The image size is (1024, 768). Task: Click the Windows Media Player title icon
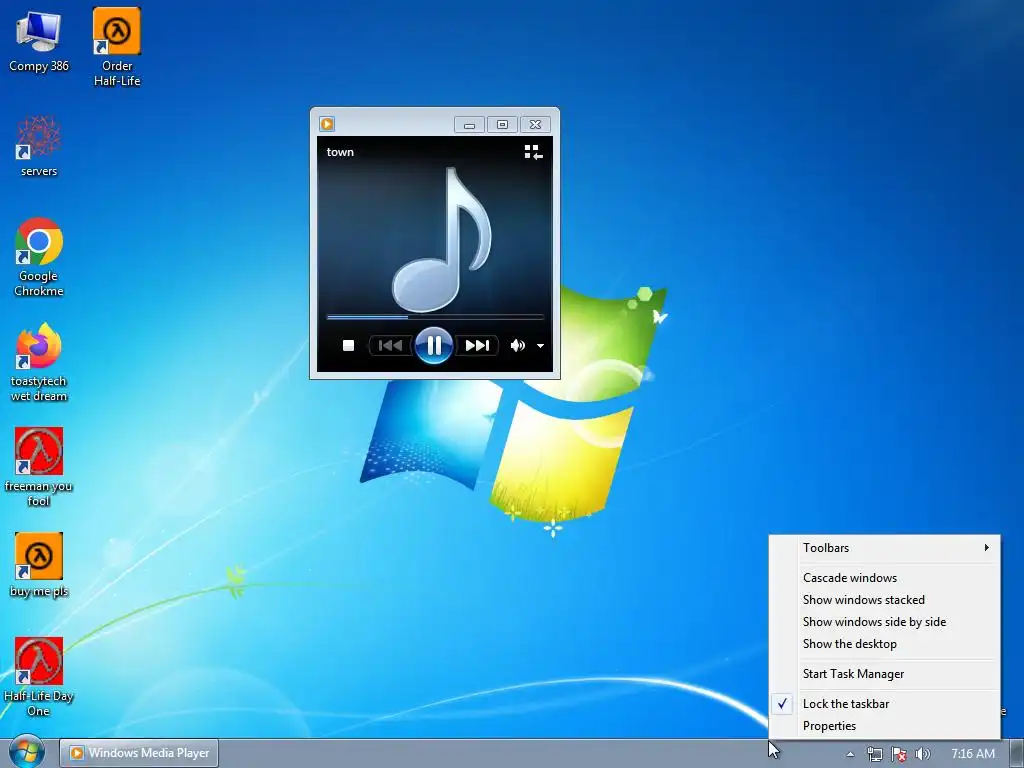coord(327,124)
